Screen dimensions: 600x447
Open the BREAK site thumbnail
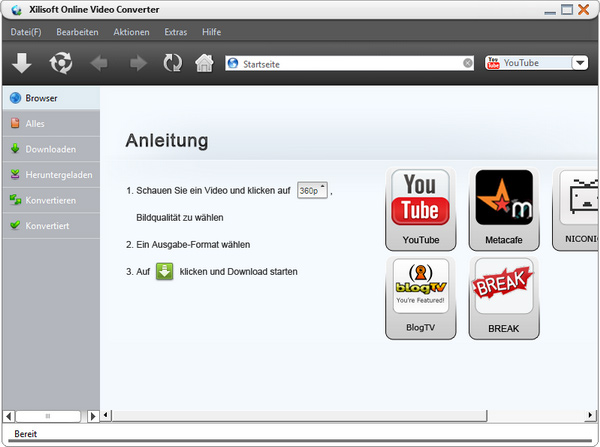pyautogui.click(x=504, y=297)
